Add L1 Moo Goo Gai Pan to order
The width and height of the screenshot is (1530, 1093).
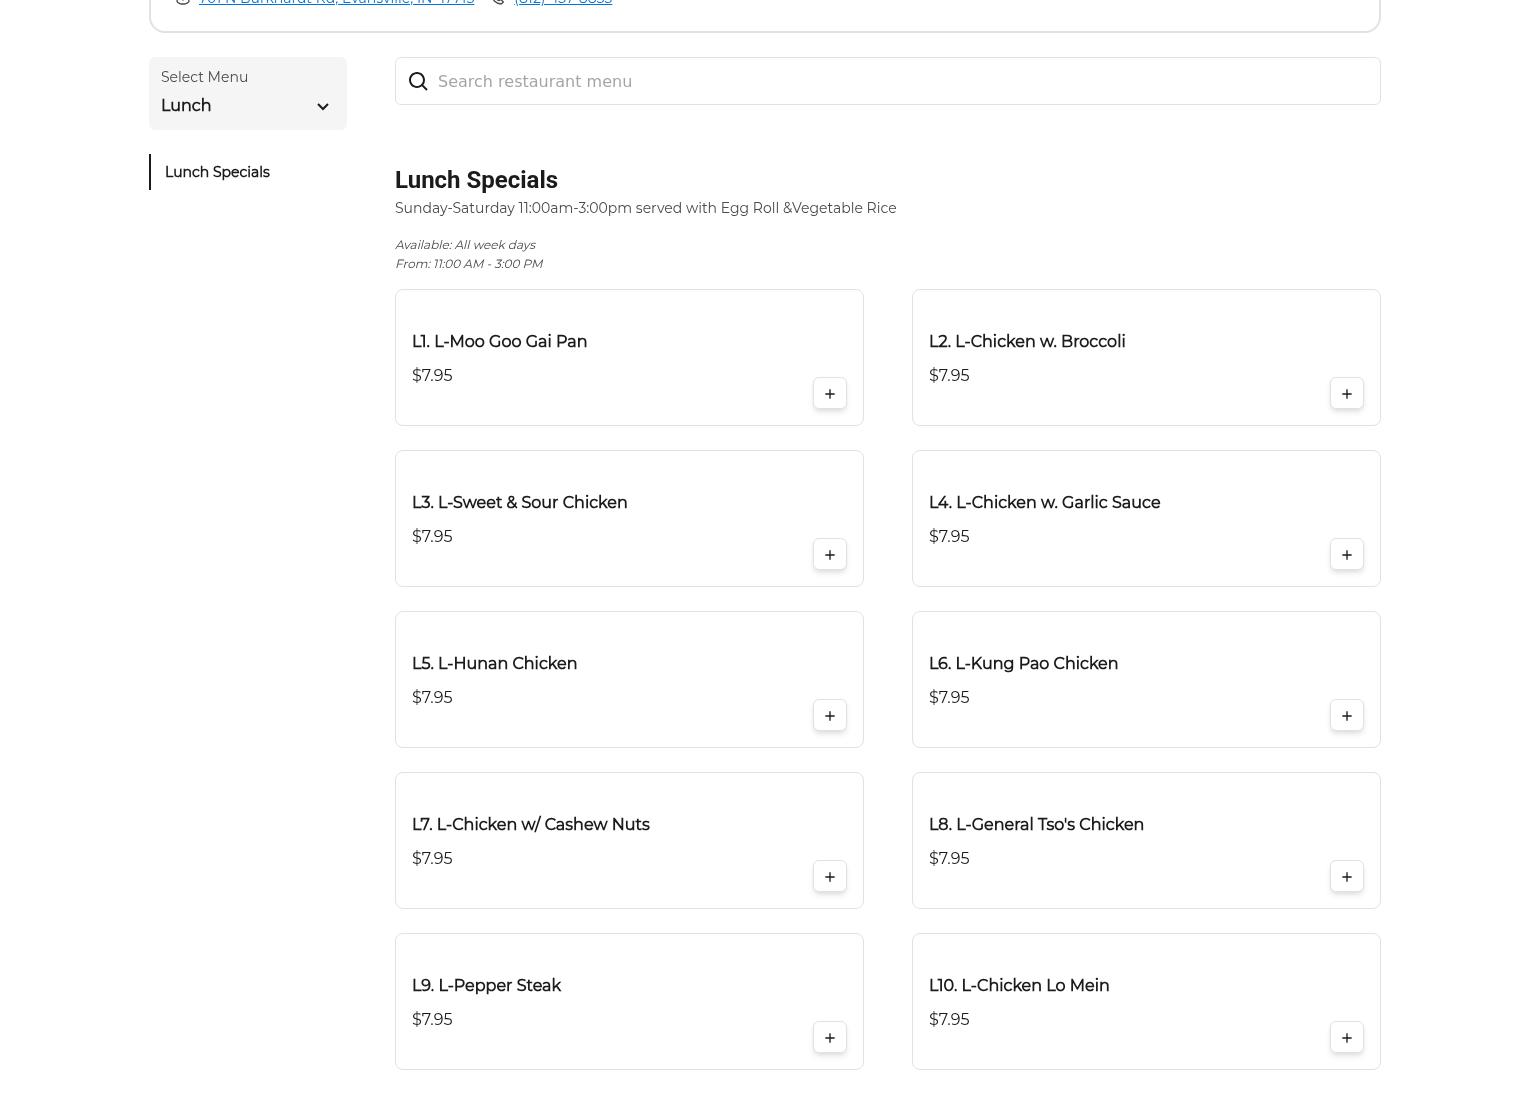click(829, 394)
